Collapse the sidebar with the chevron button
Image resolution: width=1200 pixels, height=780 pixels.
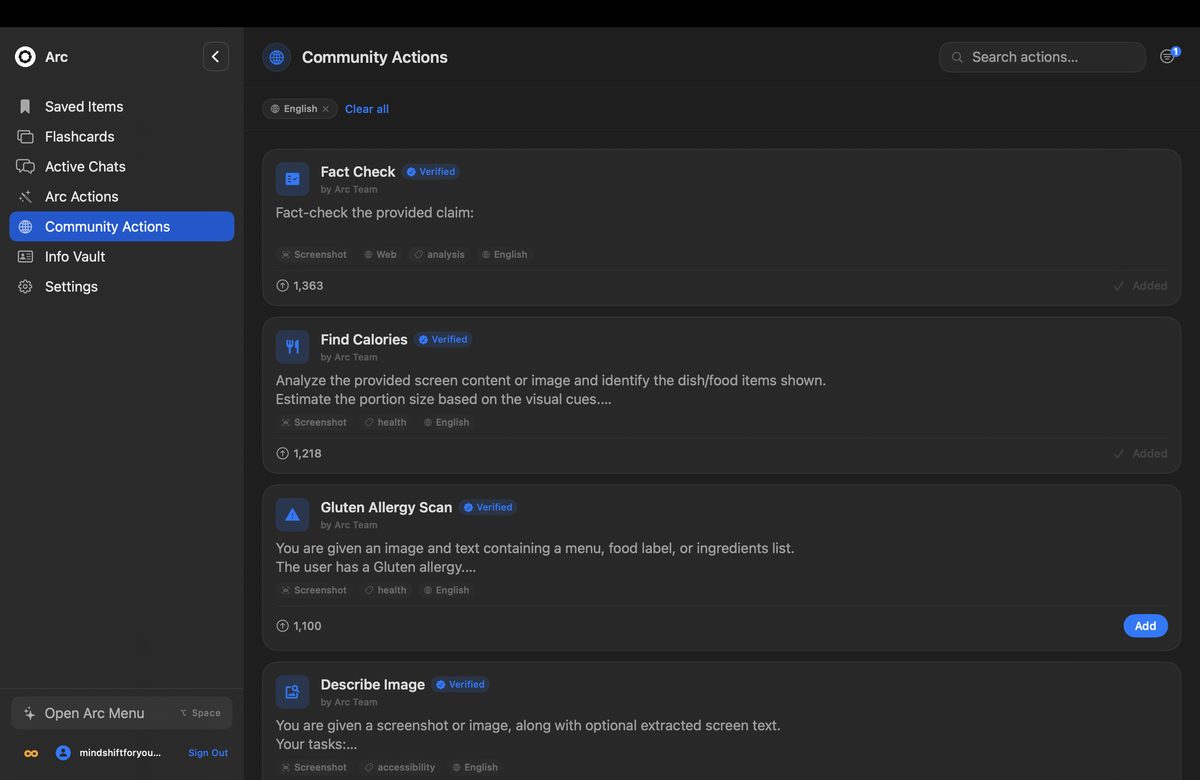216,57
